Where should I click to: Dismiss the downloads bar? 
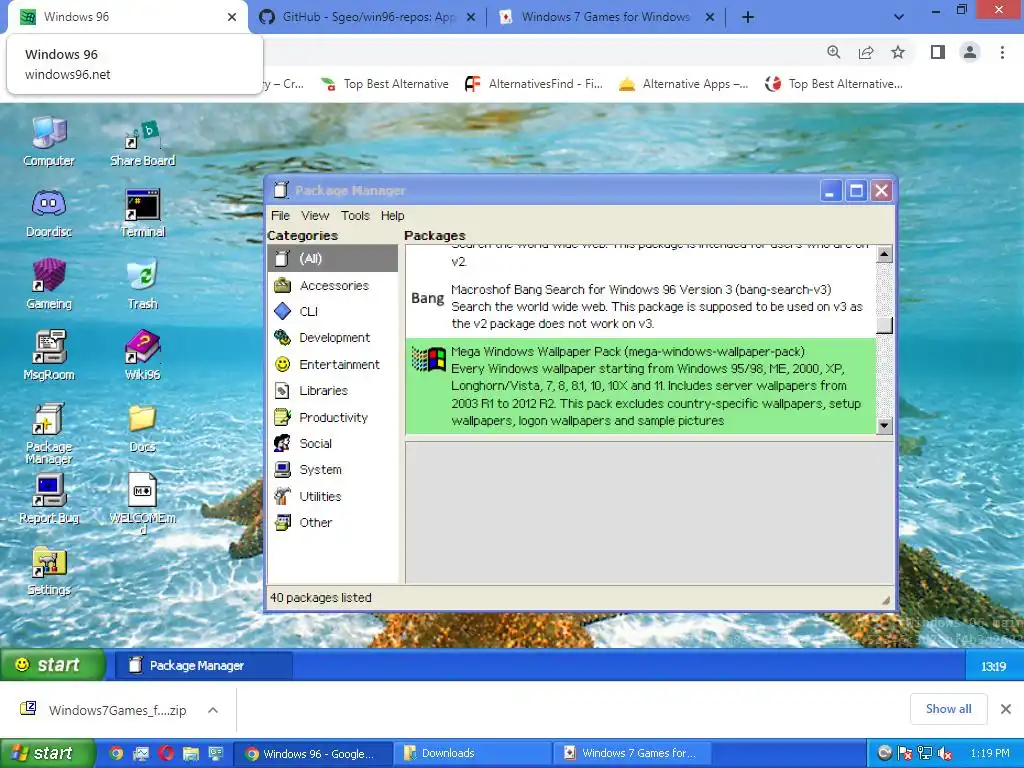click(1006, 709)
